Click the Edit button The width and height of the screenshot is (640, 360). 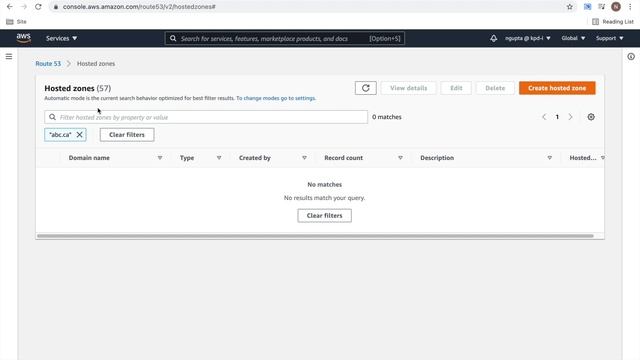pyautogui.click(x=456, y=88)
